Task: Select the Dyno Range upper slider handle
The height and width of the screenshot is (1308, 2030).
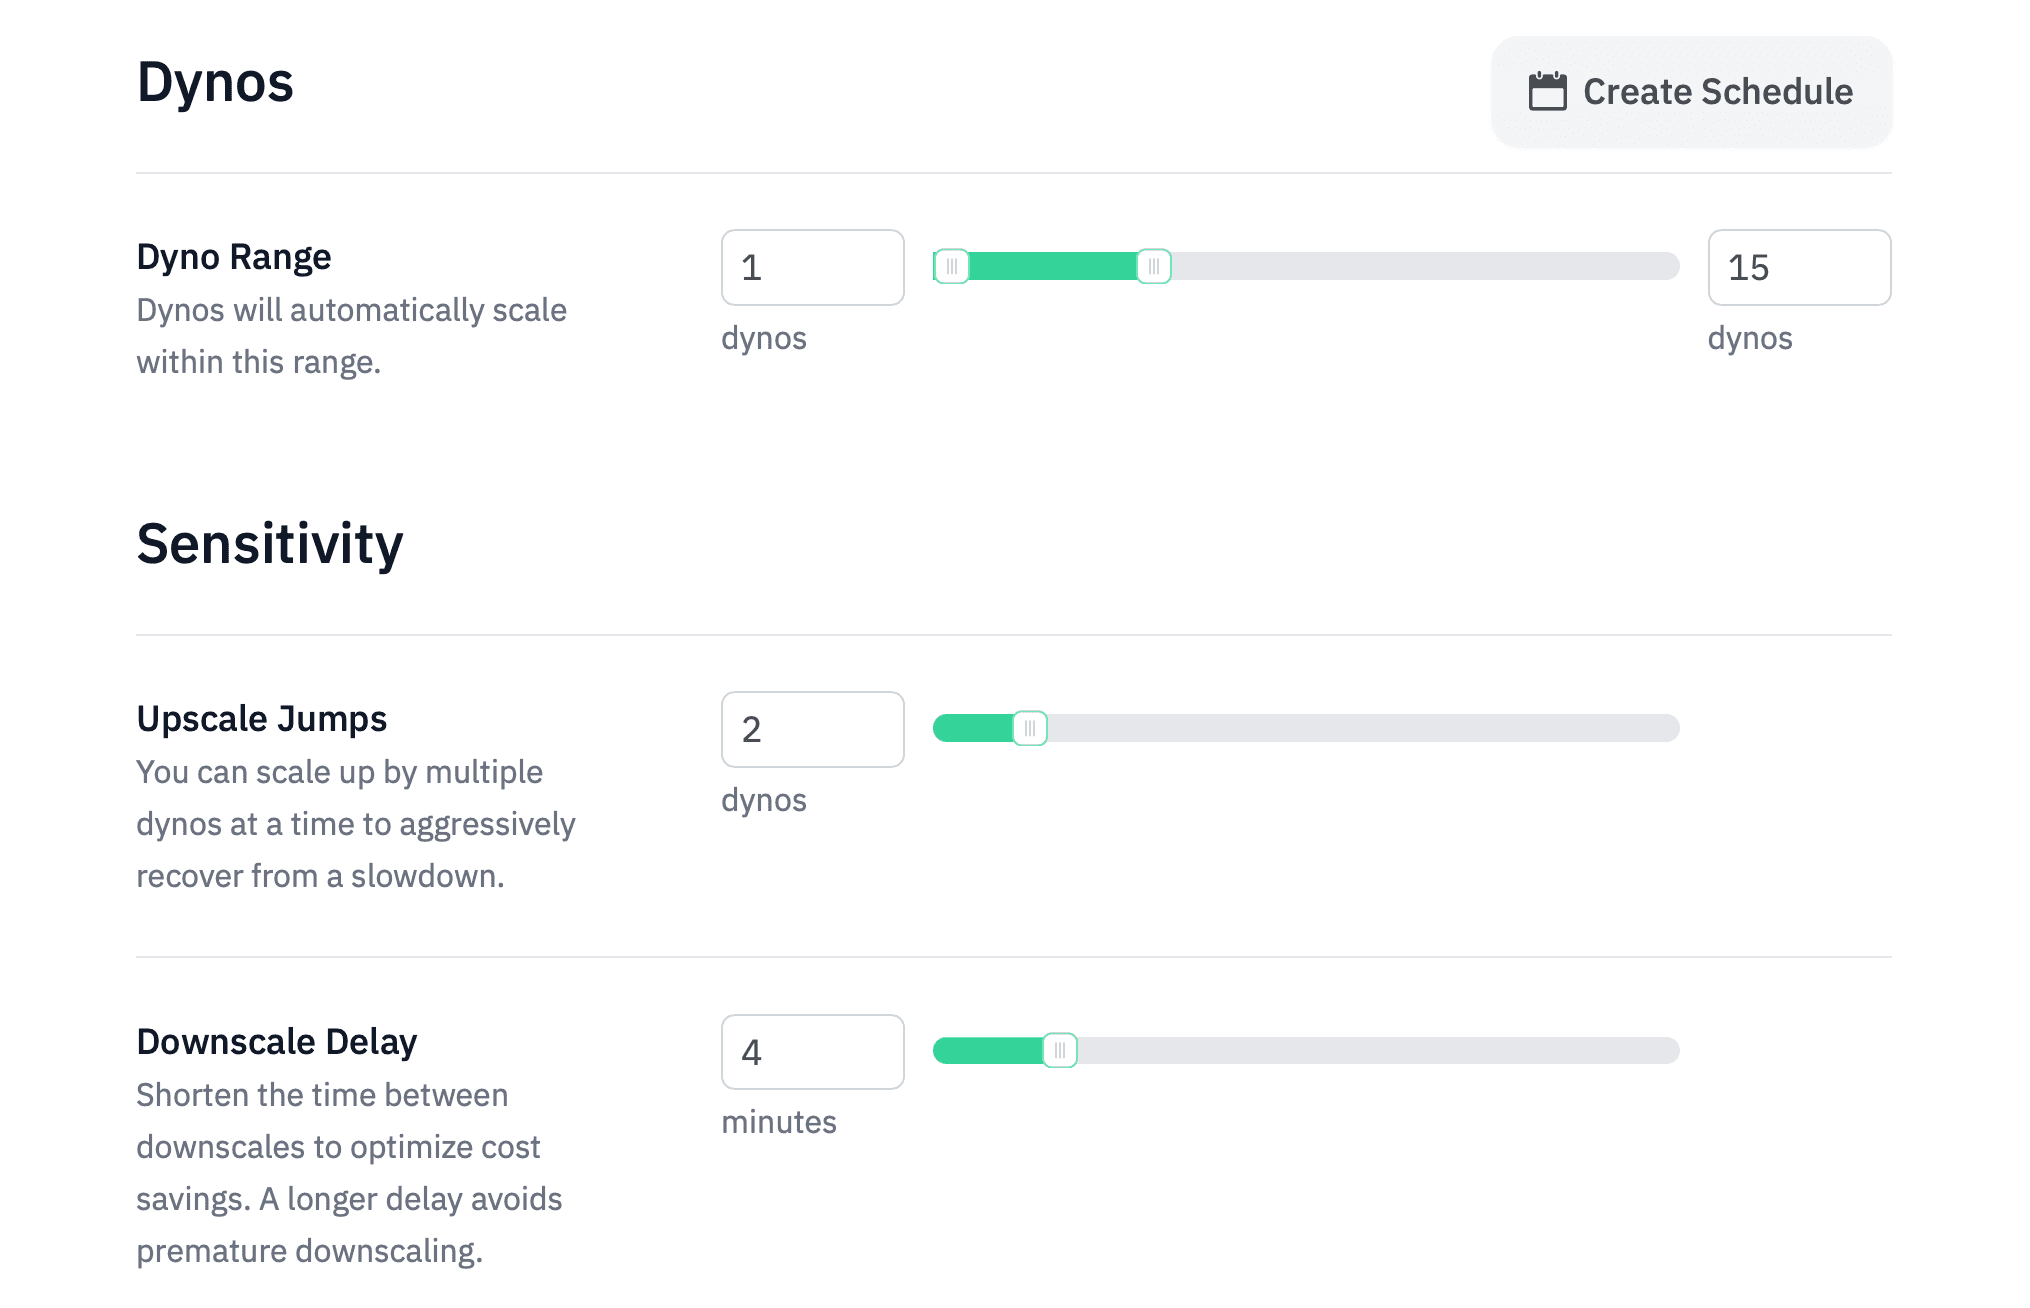Action: 1154,266
